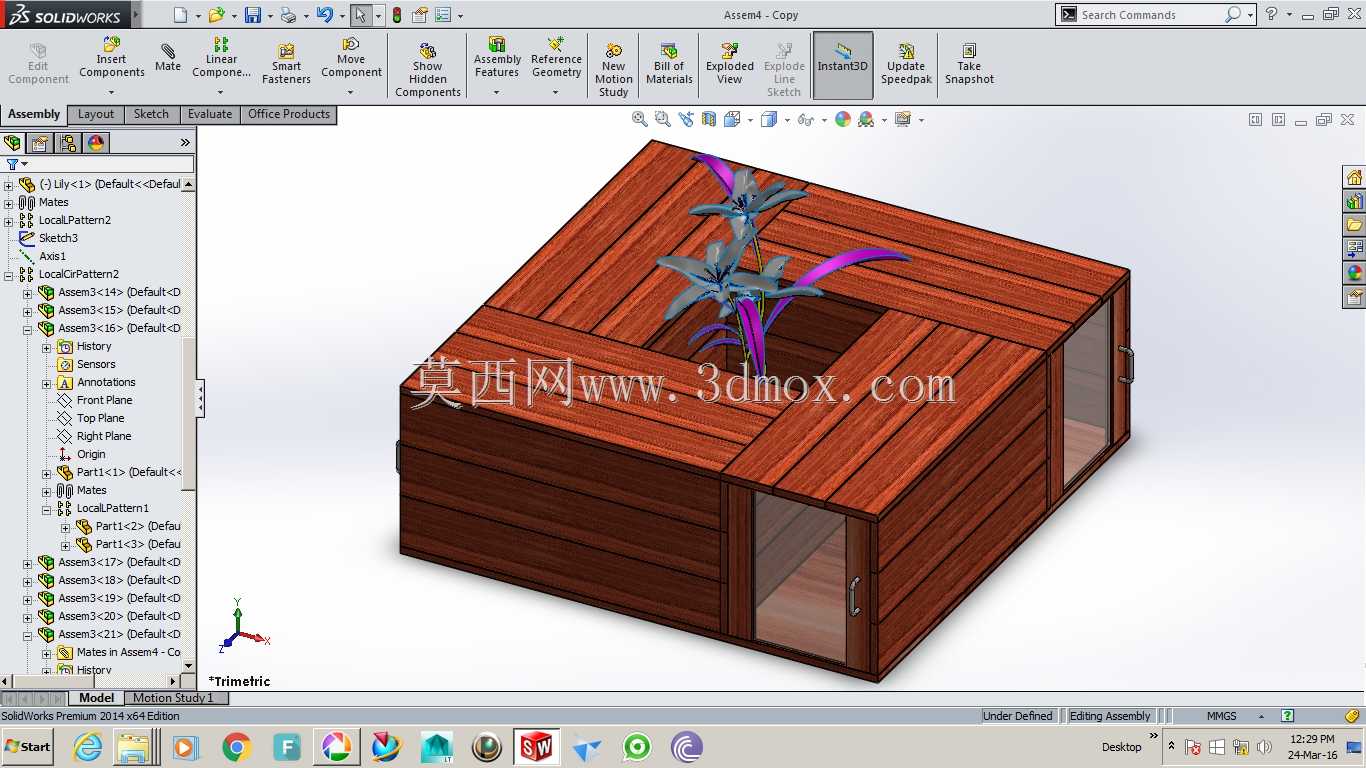Open the ConfigurationManager panel tab
Image resolution: width=1366 pixels, height=768 pixels.
click(68, 142)
